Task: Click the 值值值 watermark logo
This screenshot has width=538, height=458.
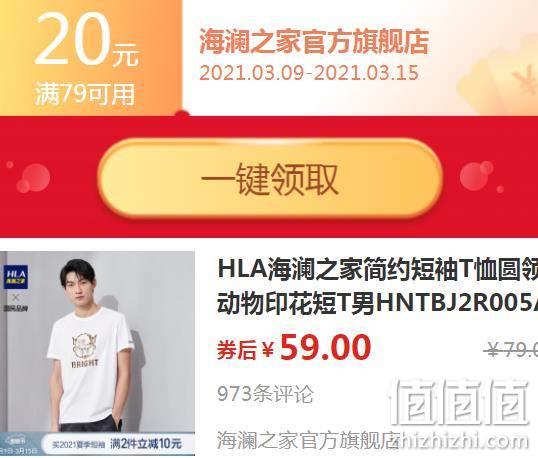Action: point(458,401)
